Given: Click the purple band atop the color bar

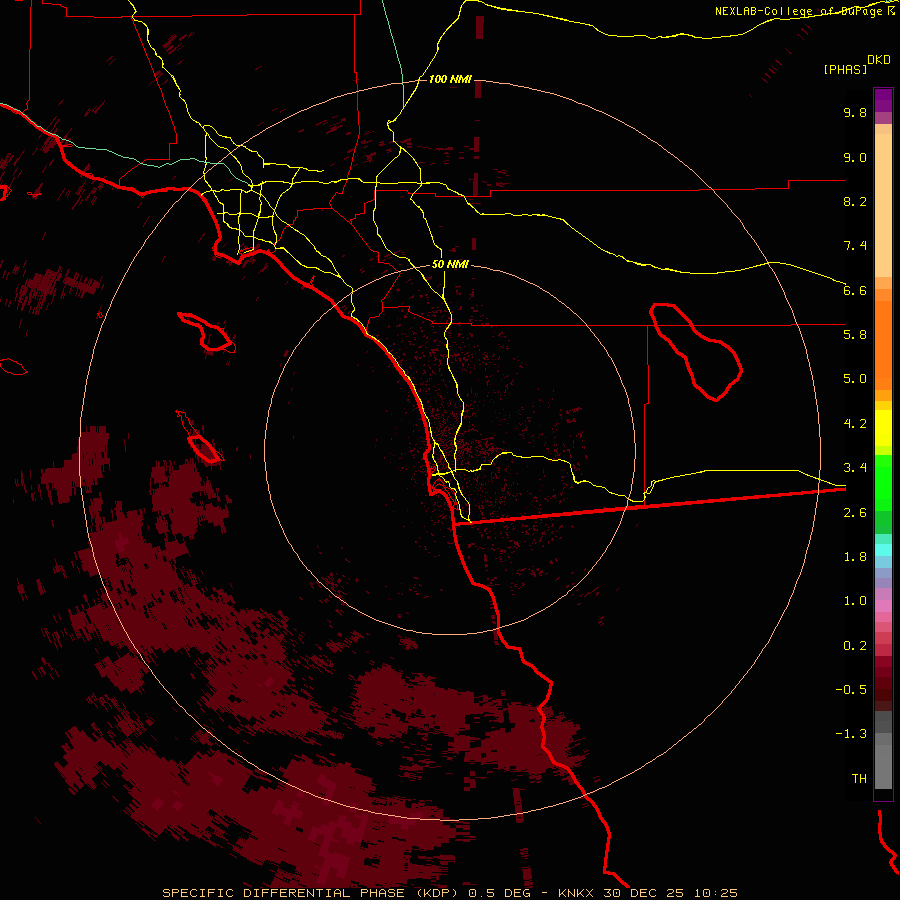Looking at the screenshot, I should pyautogui.click(x=883, y=100).
